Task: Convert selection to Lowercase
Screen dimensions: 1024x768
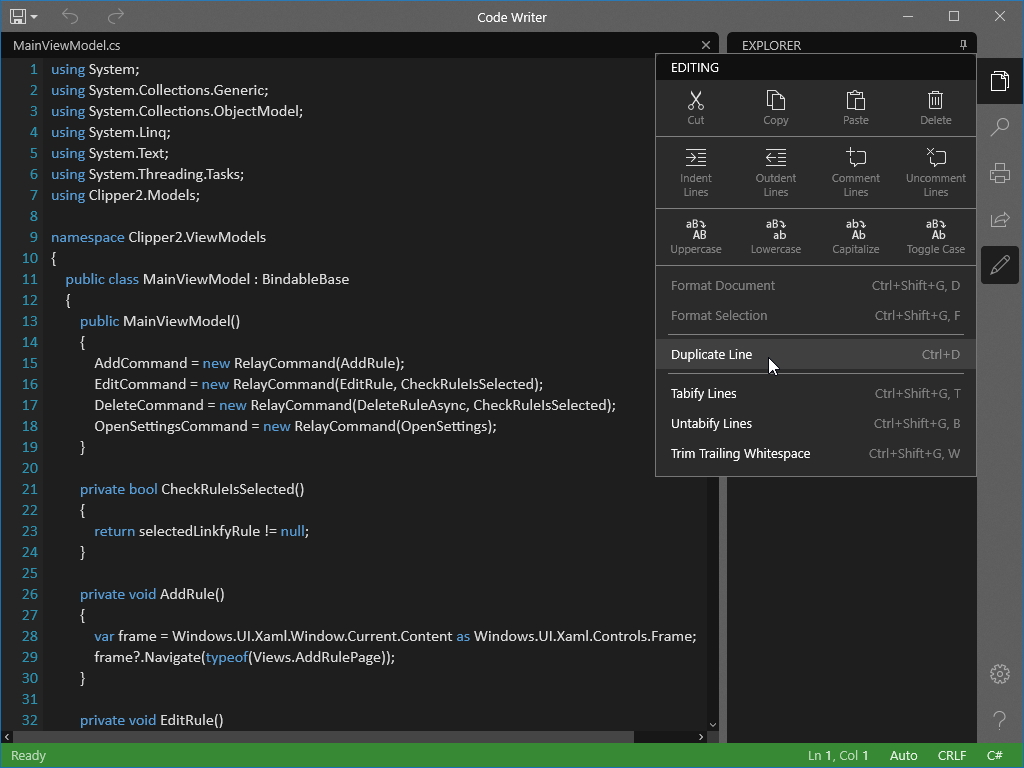Action: point(775,236)
